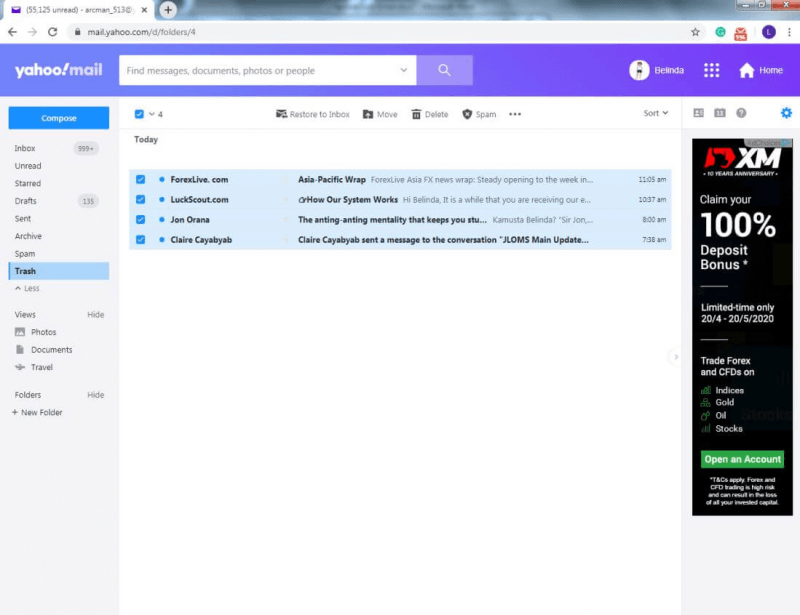Open the Sort dropdown

point(656,113)
